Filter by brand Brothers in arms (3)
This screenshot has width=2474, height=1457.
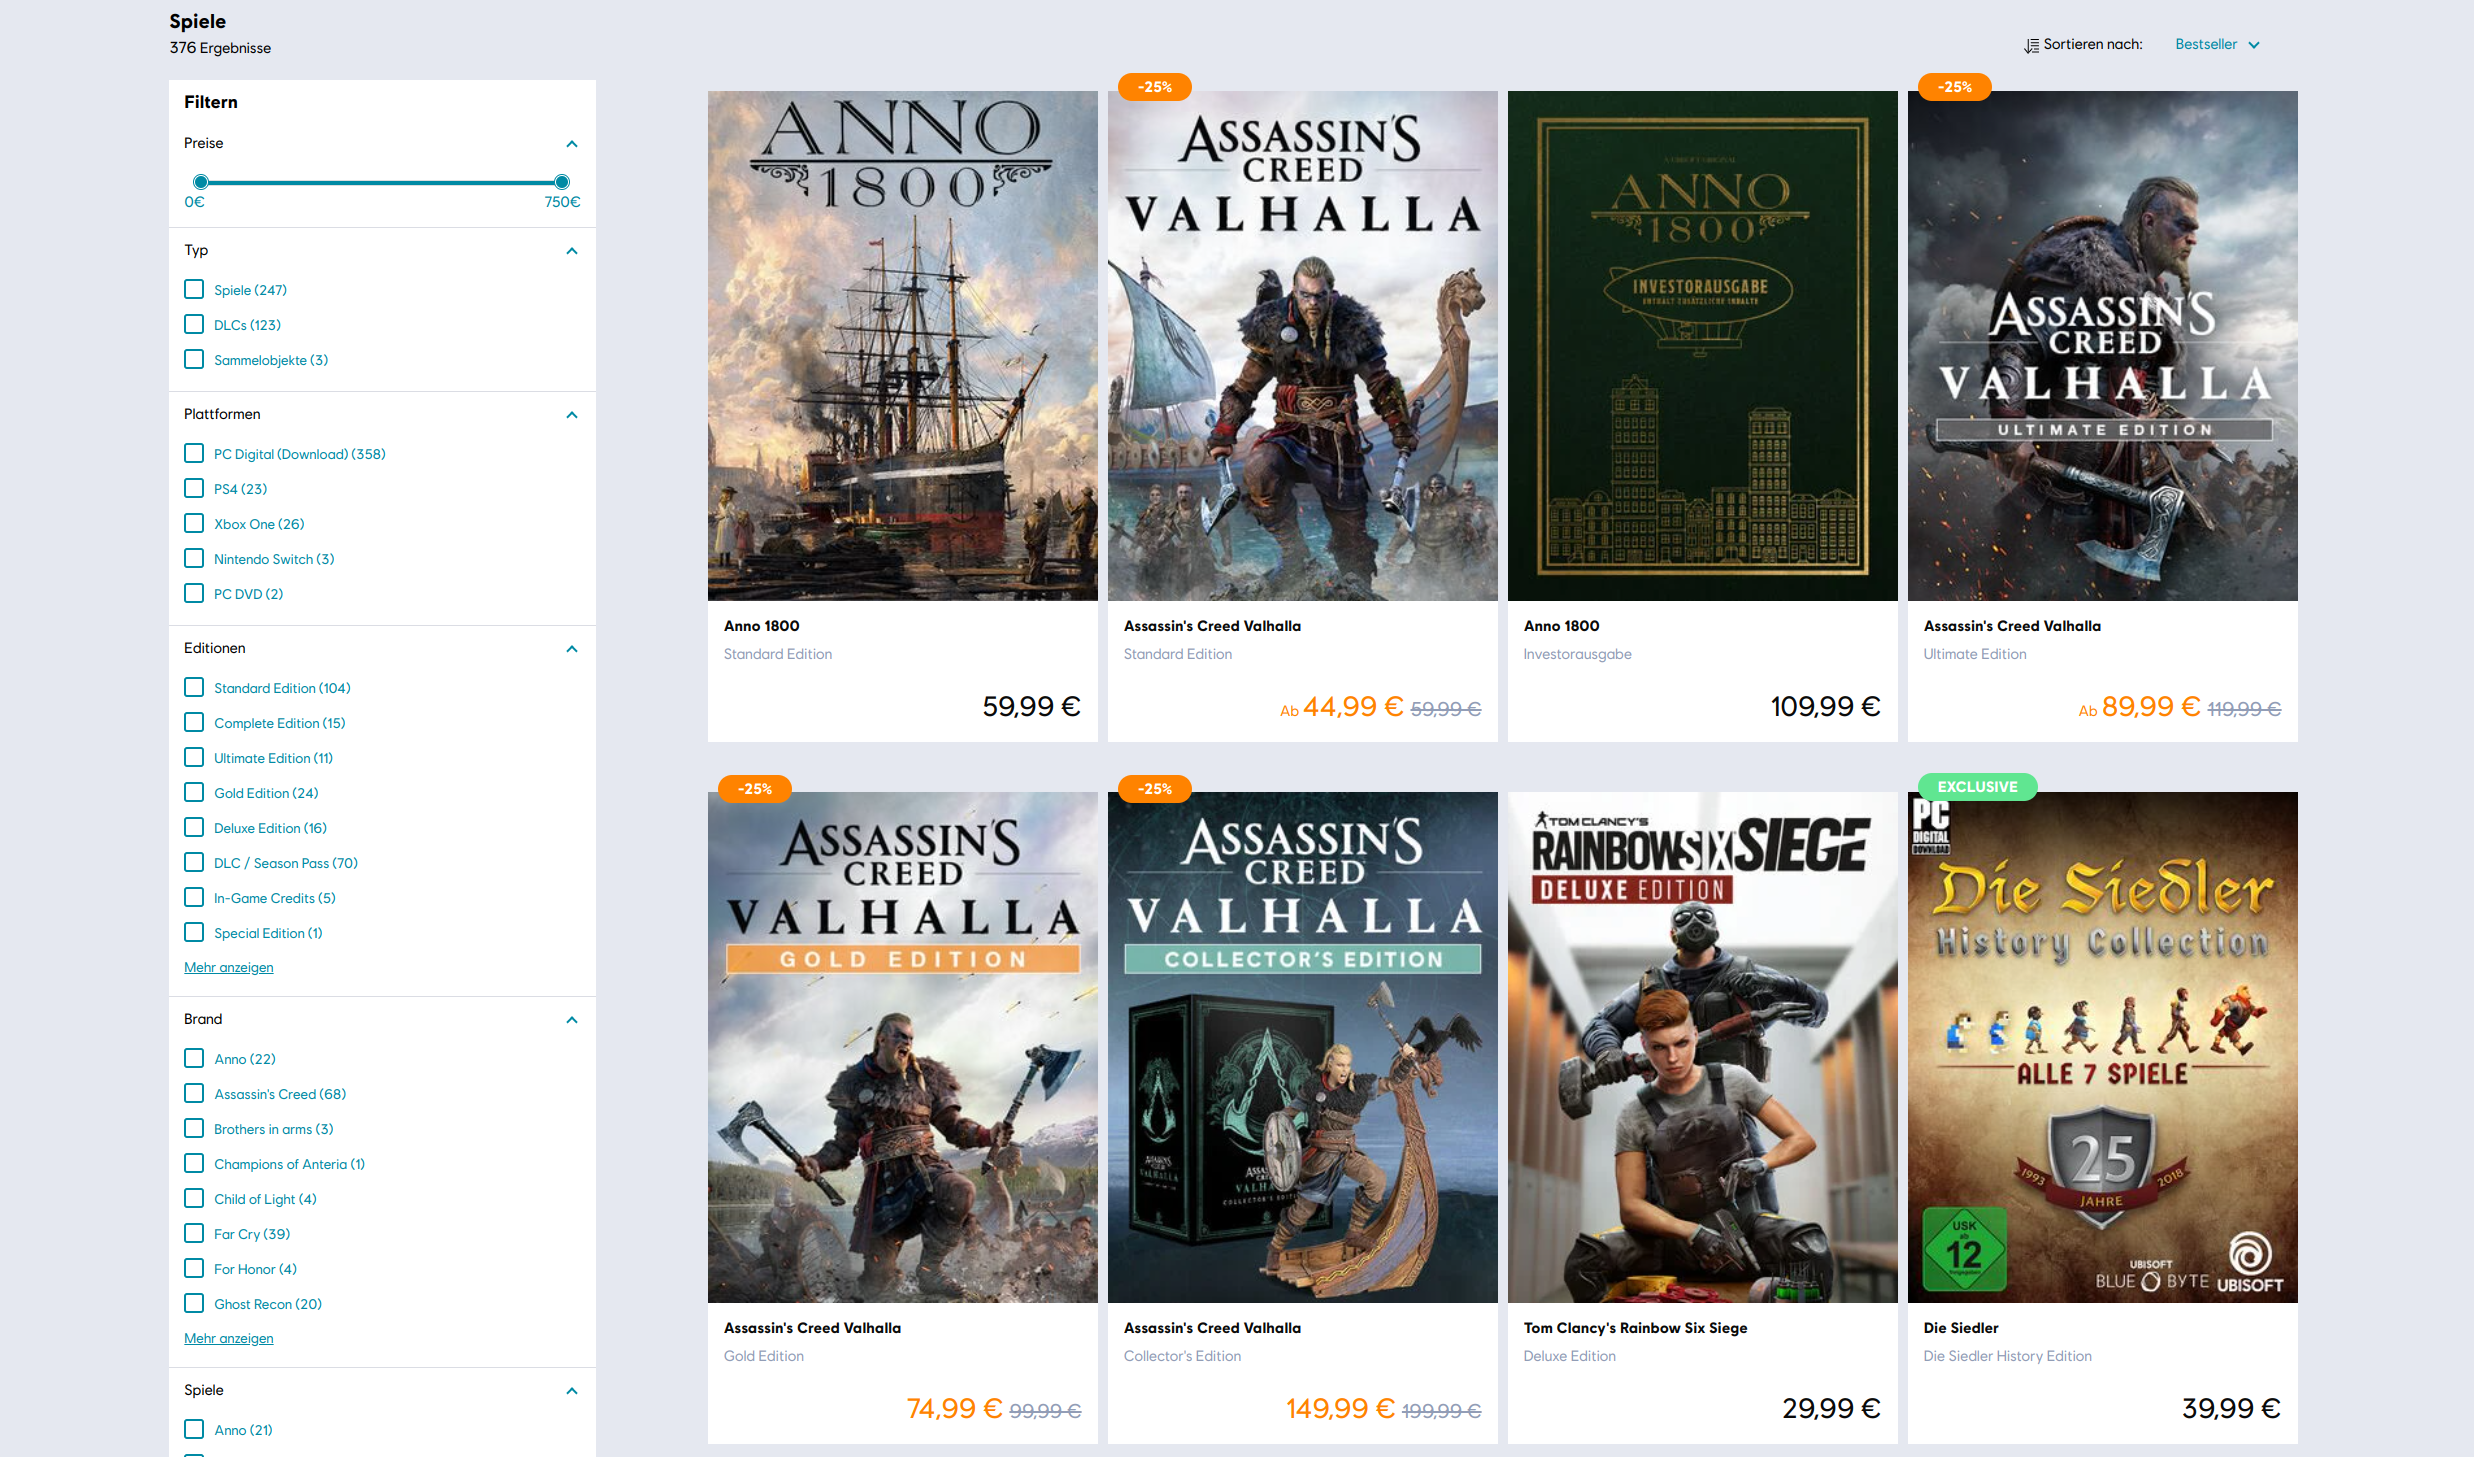pyautogui.click(x=194, y=1128)
